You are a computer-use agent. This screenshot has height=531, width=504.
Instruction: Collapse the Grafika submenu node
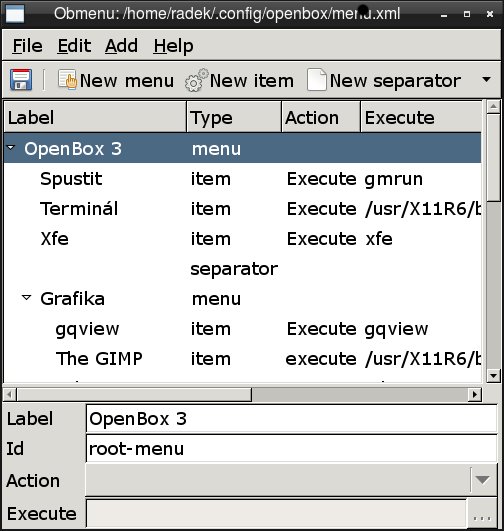click(x=26, y=298)
